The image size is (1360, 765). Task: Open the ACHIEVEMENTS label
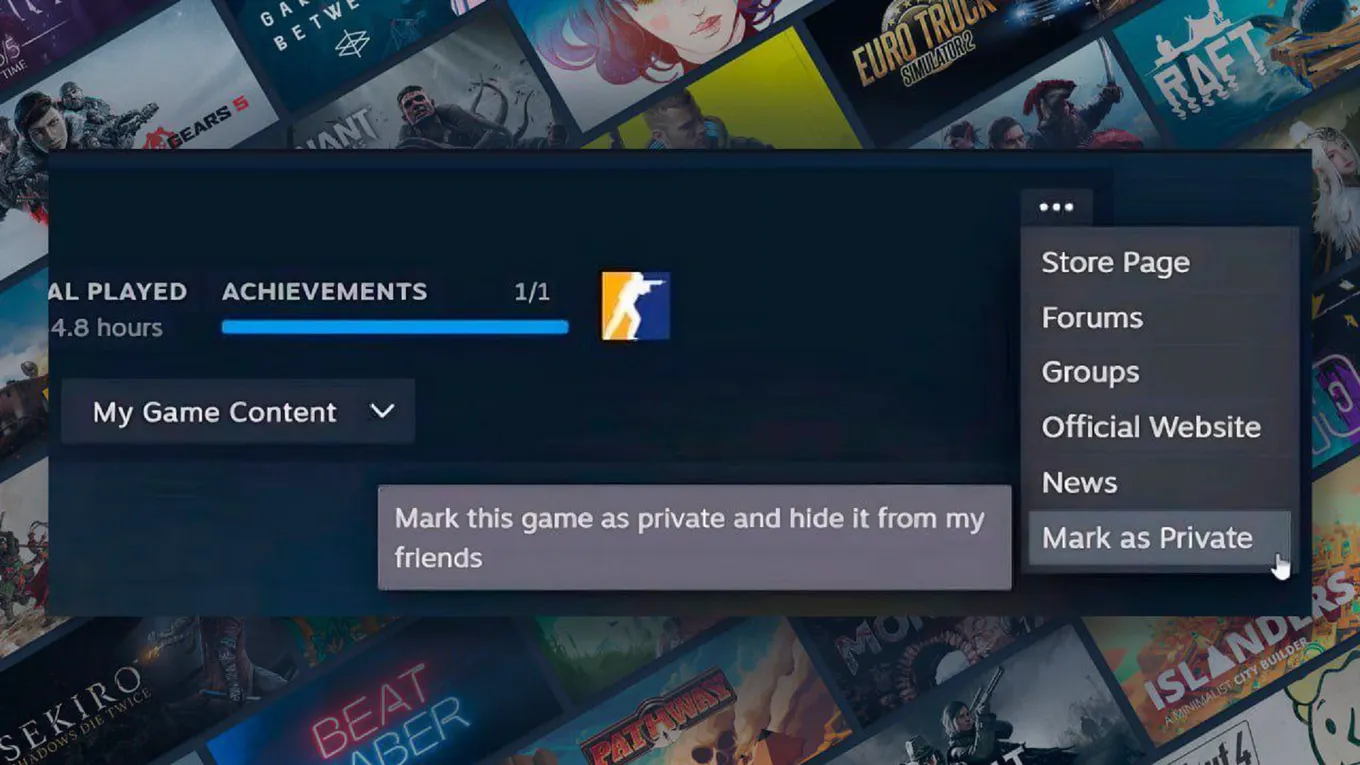[x=324, y=292]
